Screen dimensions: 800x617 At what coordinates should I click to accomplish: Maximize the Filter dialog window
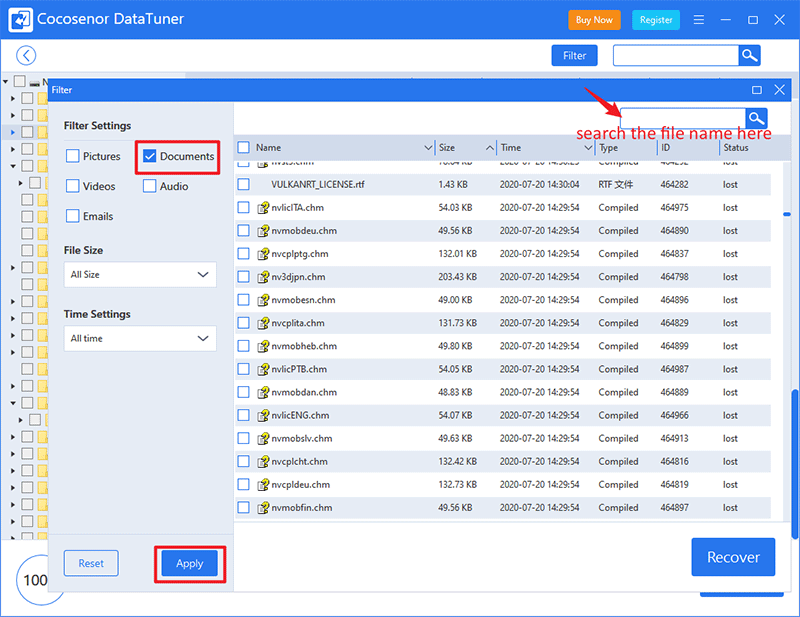point(757,90)
